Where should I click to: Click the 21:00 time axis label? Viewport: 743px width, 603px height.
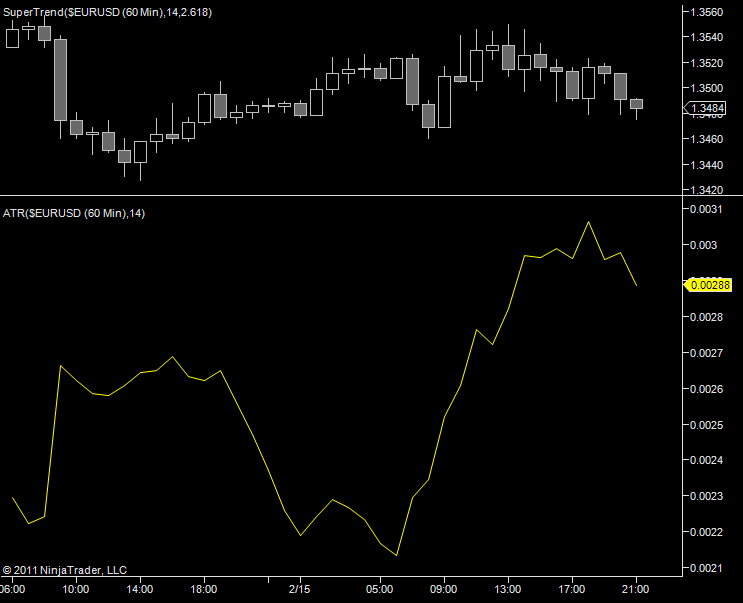[635, 589]
